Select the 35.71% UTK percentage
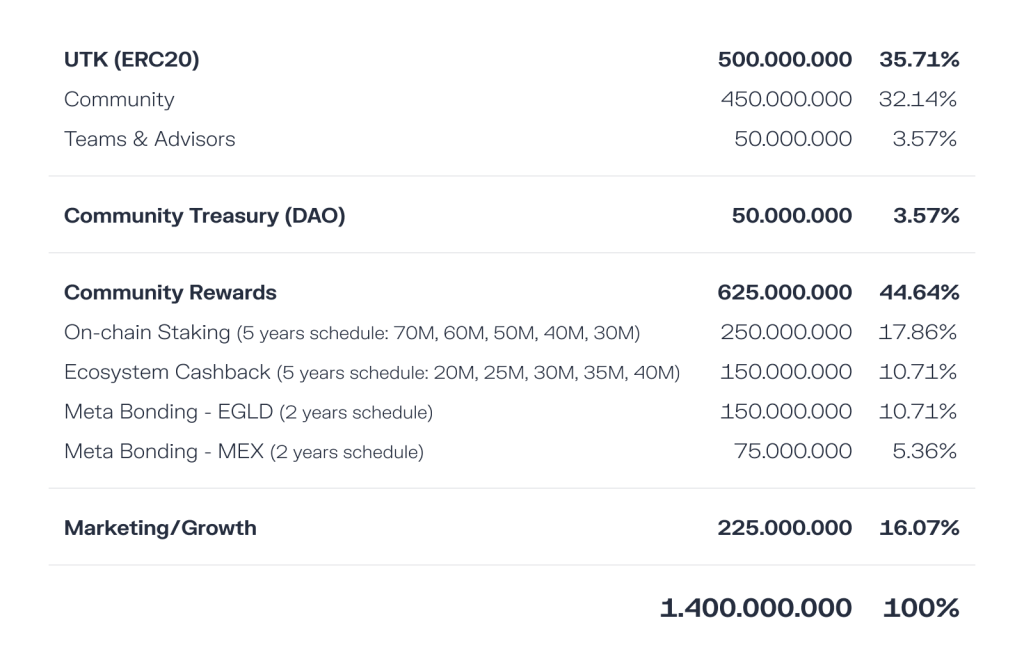This screenshot has height=668, width=1024. click(919, 60)
